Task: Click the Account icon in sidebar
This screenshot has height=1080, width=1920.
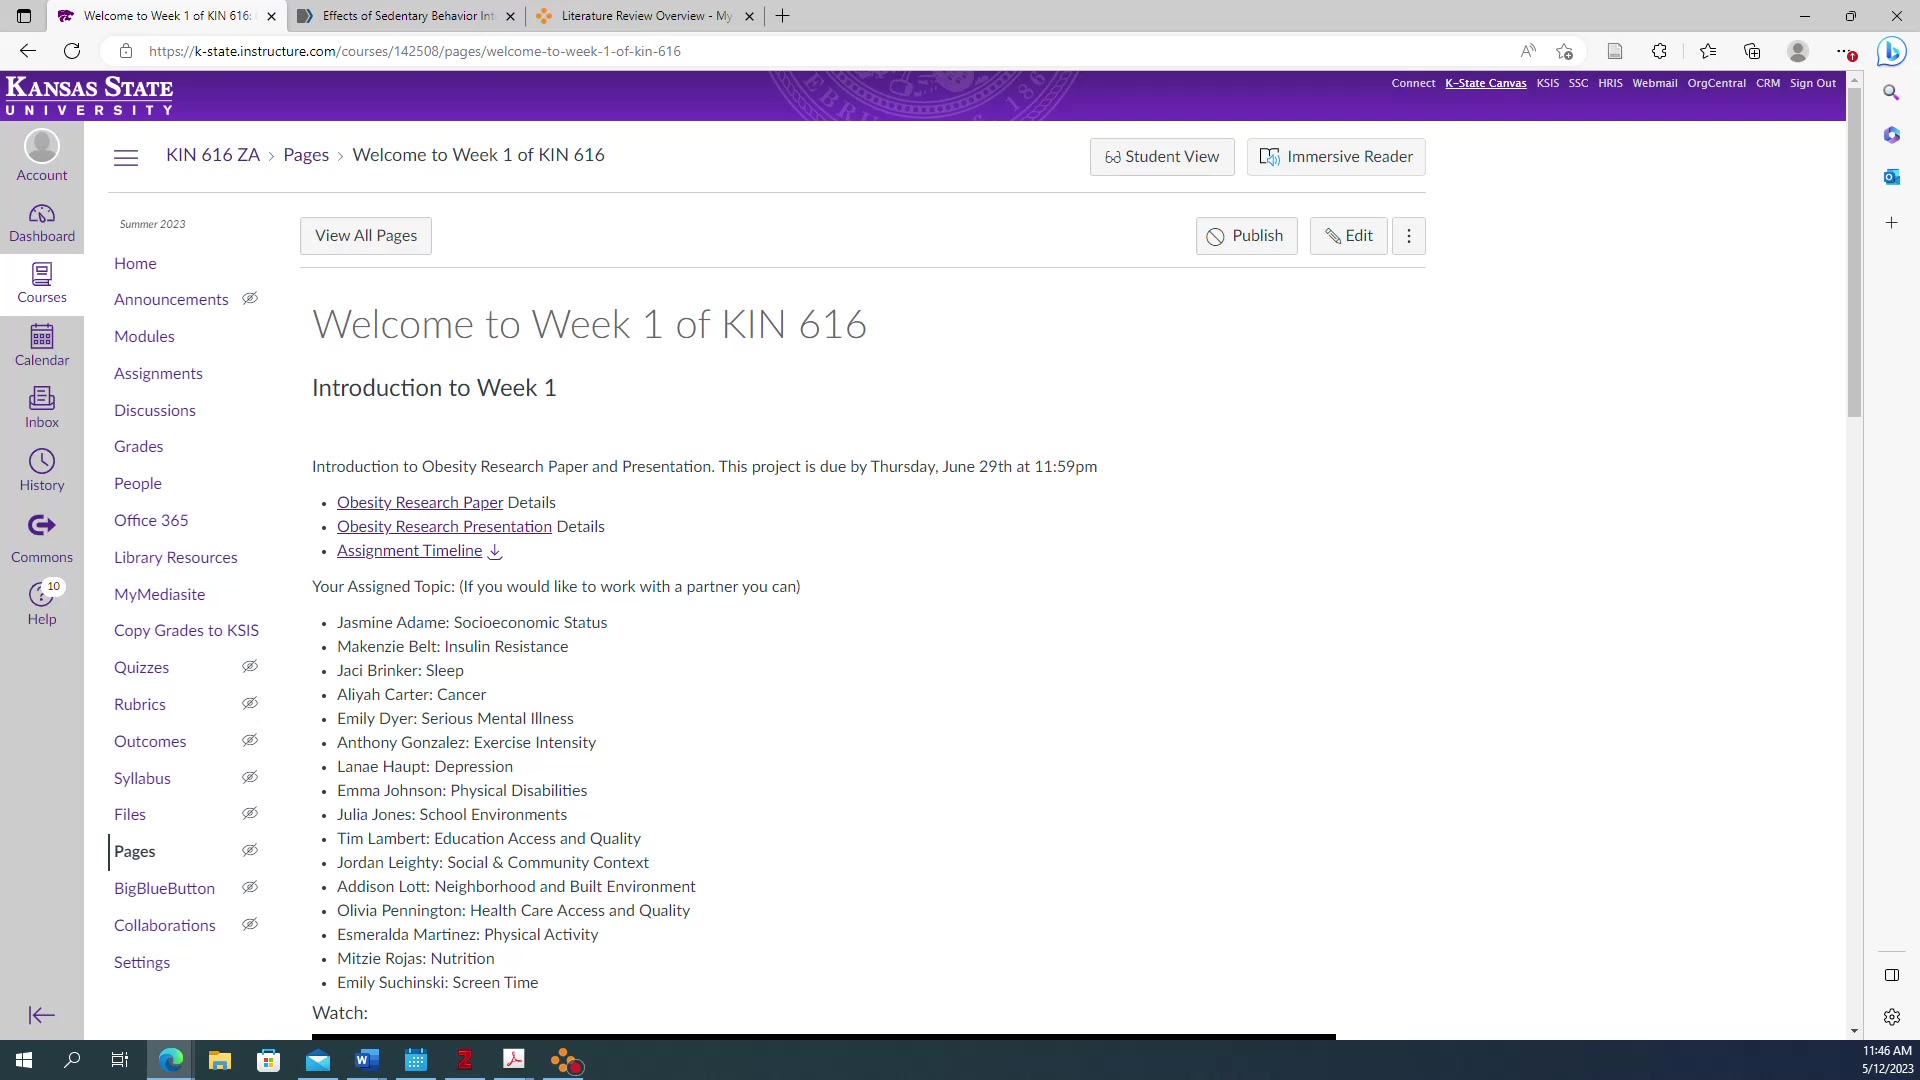Action: pos(42,148)
